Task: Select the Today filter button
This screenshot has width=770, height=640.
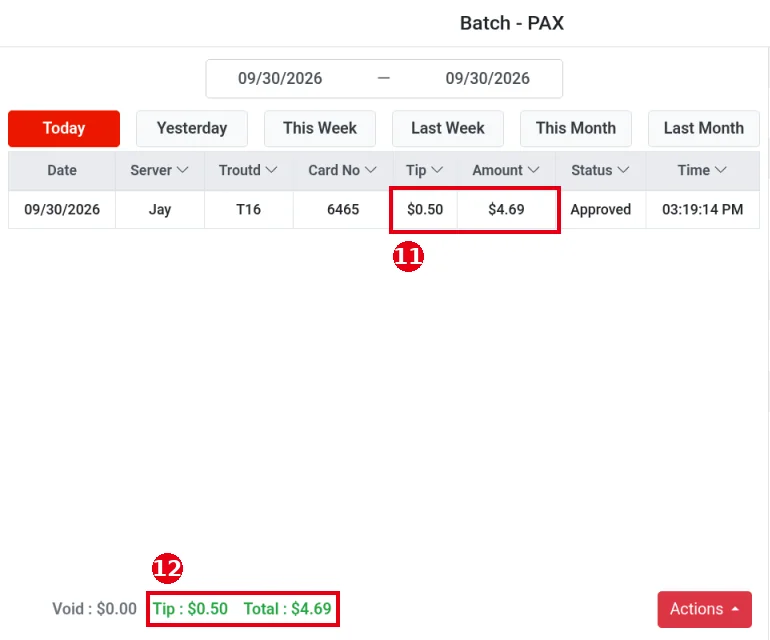Action: coord(64,128)
